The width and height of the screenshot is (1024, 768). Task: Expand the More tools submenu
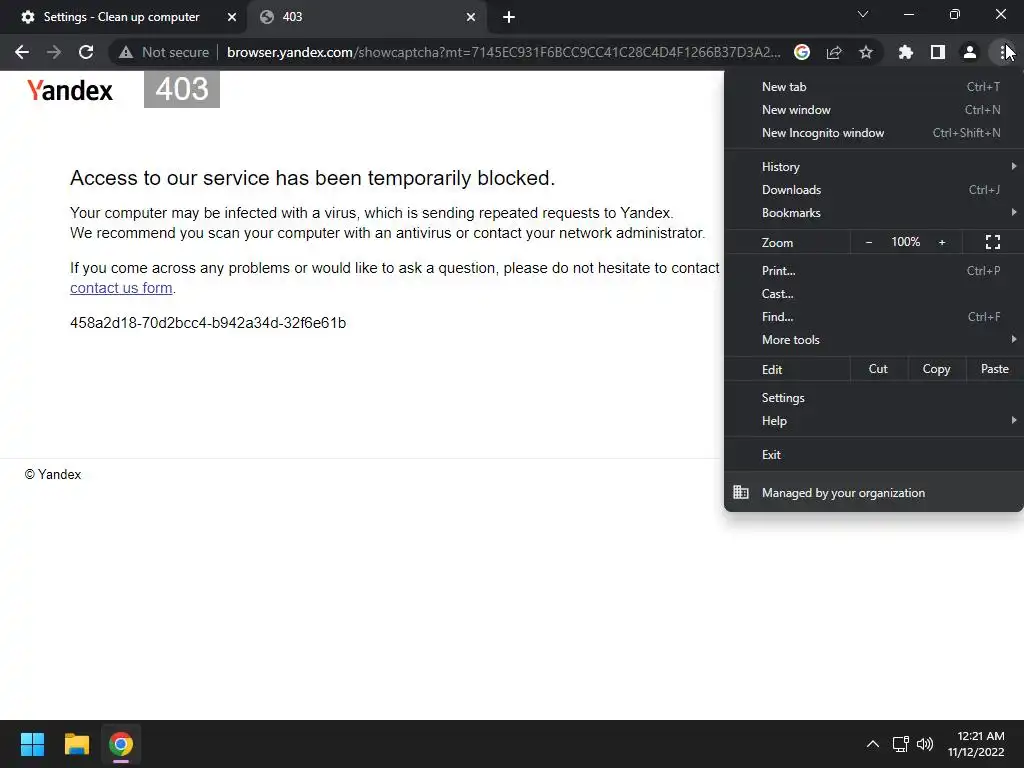click(874, 339)
